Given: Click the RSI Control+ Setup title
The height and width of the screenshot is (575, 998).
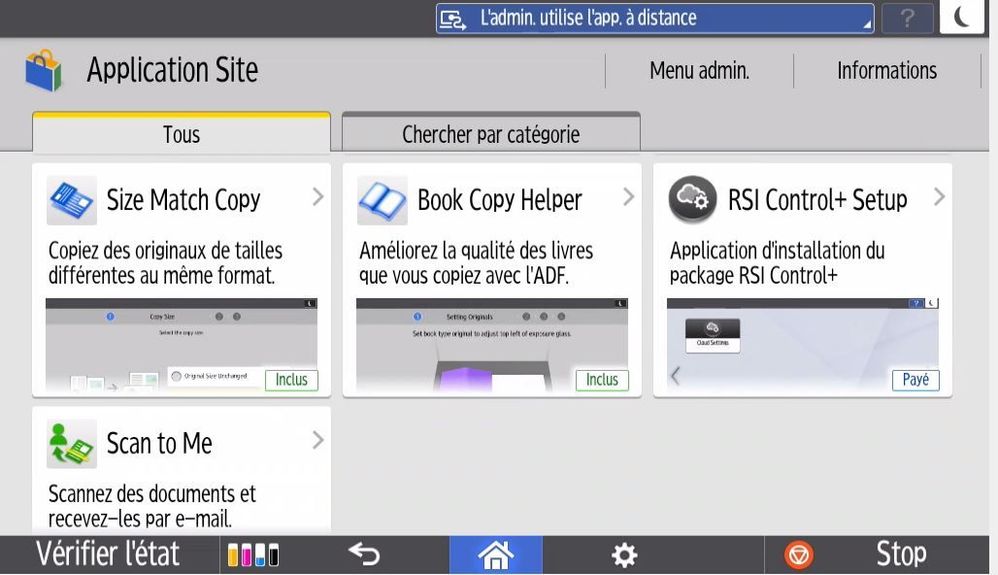Looking at the screenshot, I should (x=818, y=200).
